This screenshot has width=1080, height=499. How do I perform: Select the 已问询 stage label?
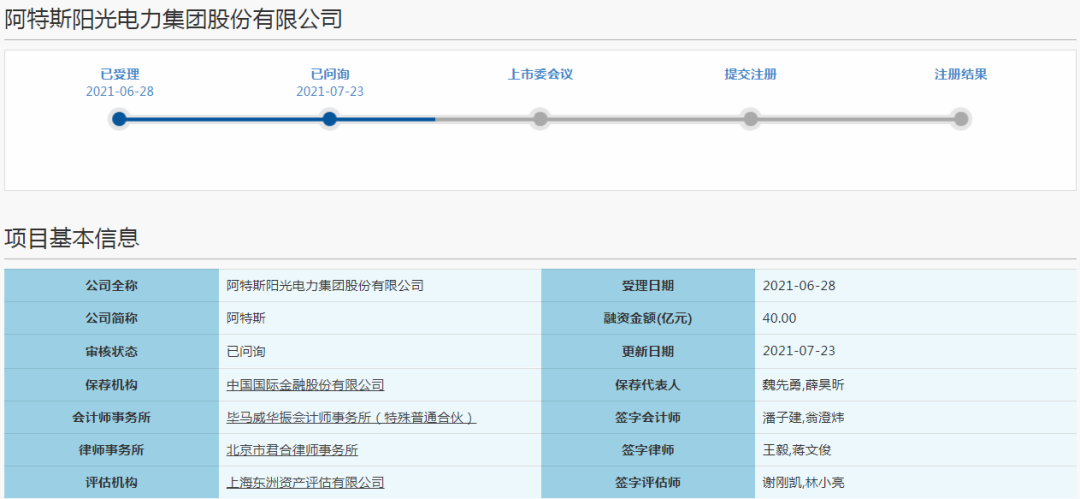point(330,74)
